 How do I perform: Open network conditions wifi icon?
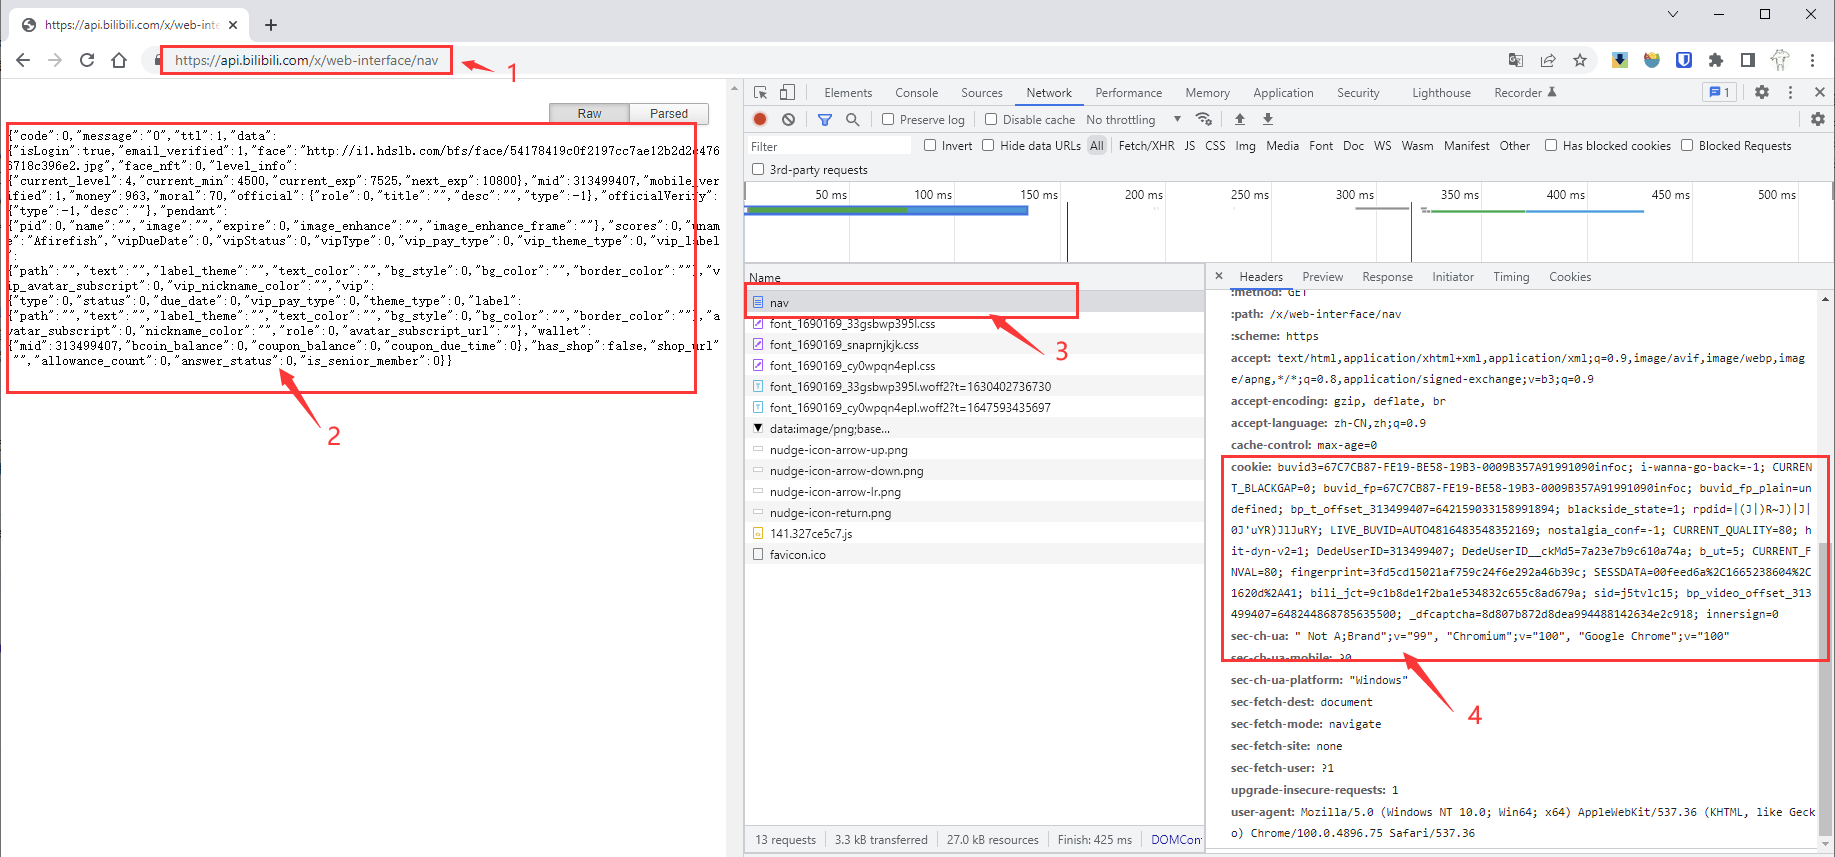(x=1204, y=119)
